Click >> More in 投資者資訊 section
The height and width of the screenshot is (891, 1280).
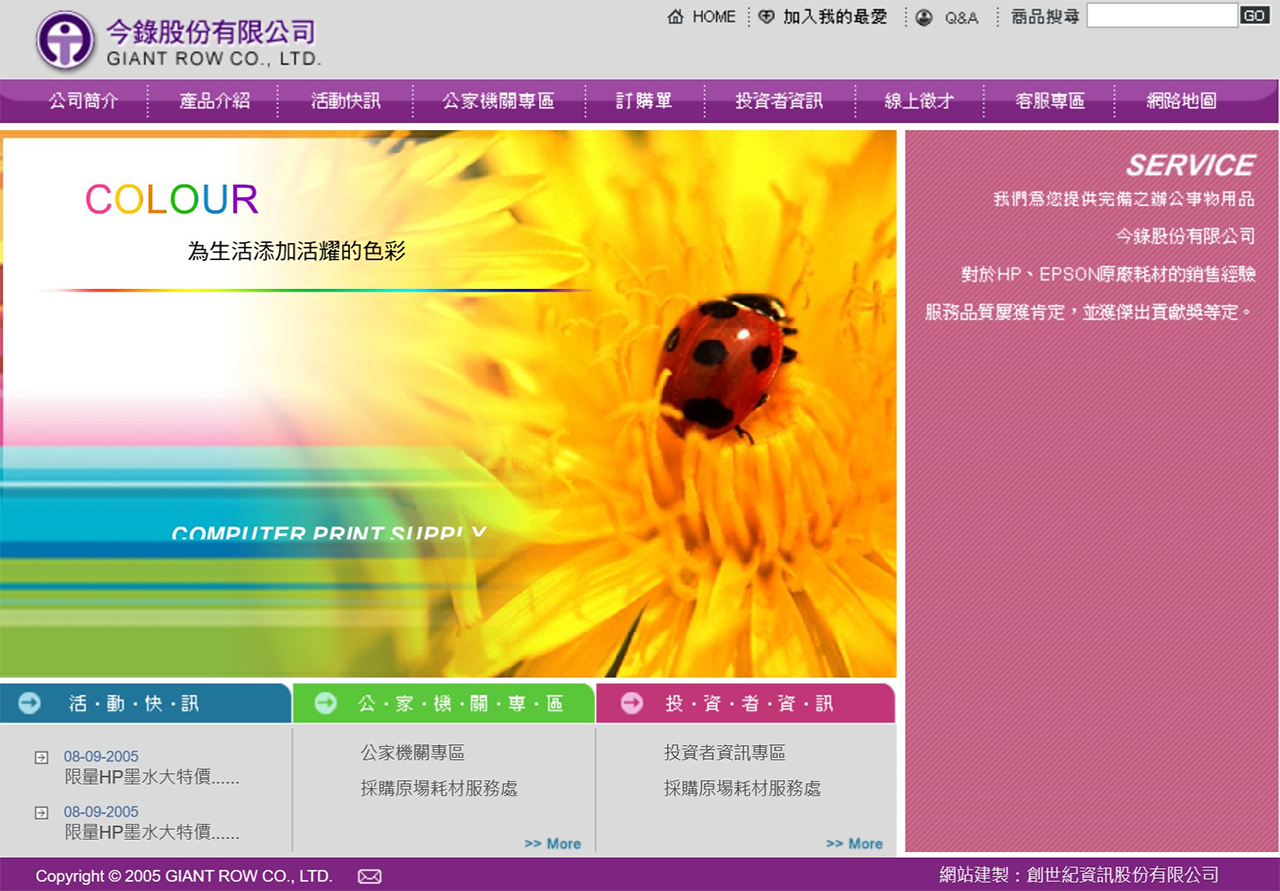coord(855,844)
